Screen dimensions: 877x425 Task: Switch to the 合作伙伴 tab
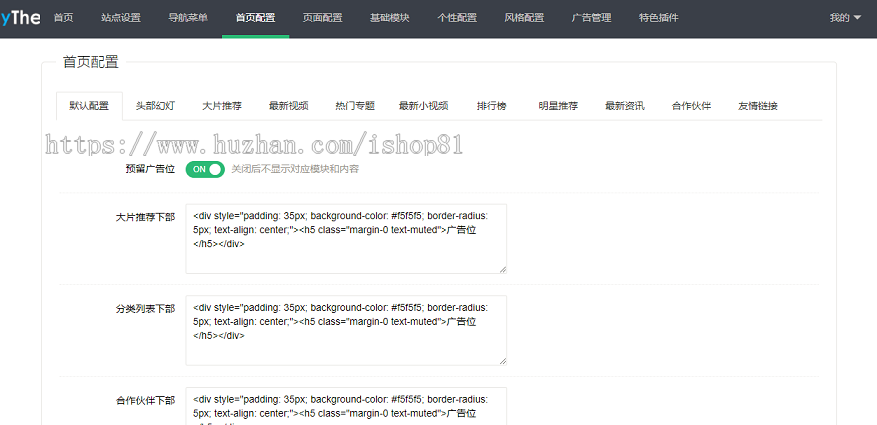coord(691,106)
